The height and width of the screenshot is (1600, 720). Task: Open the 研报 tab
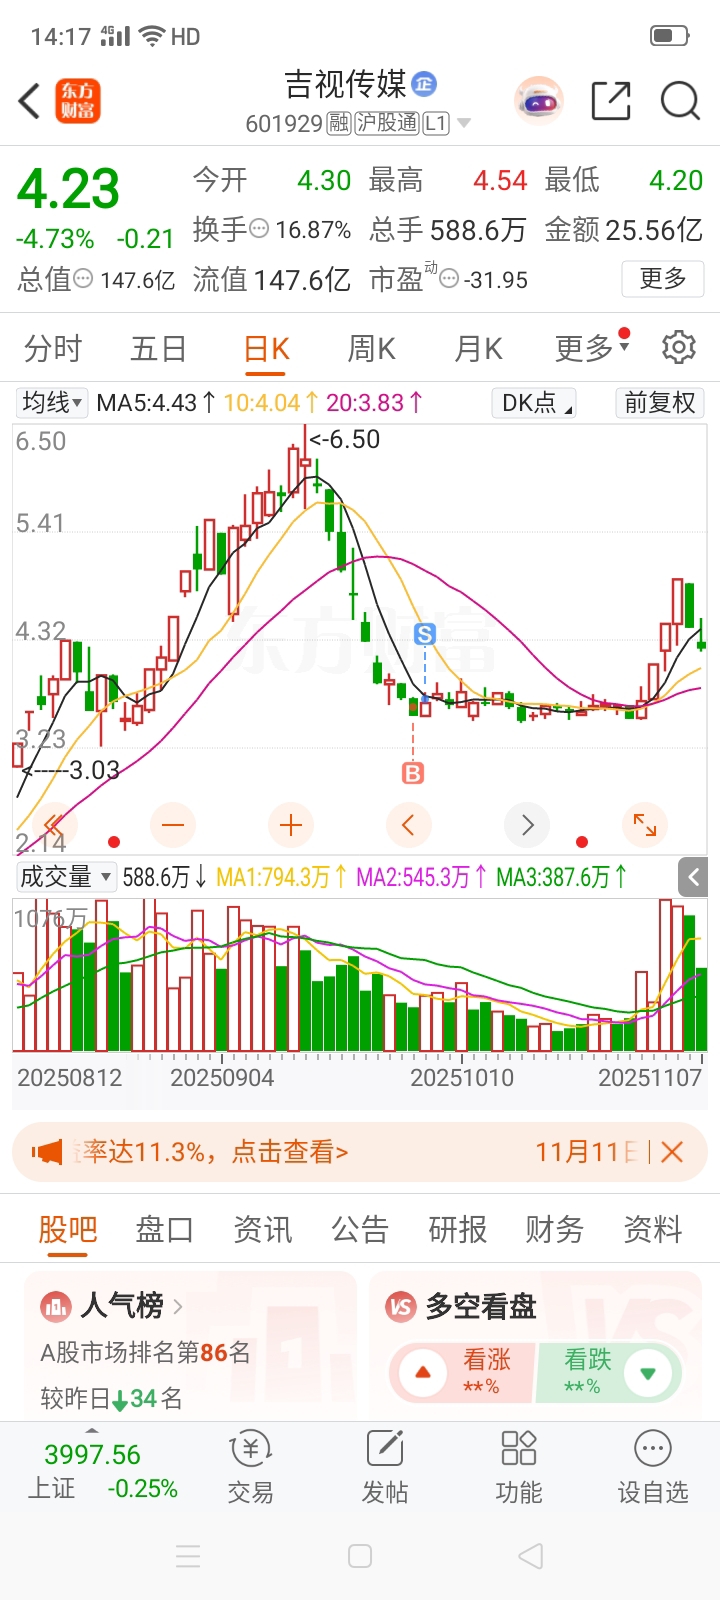pos(458,1229)
